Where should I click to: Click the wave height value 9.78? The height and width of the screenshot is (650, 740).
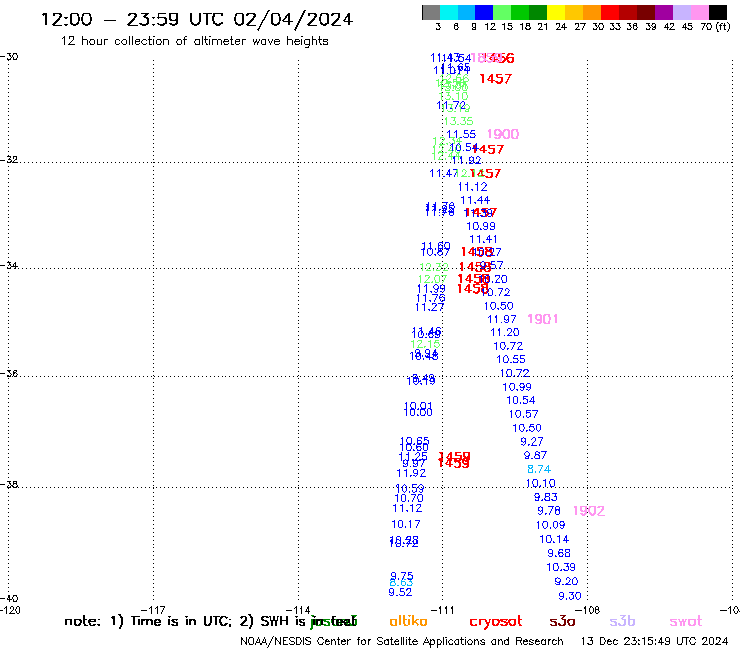[x=549, y=511]
